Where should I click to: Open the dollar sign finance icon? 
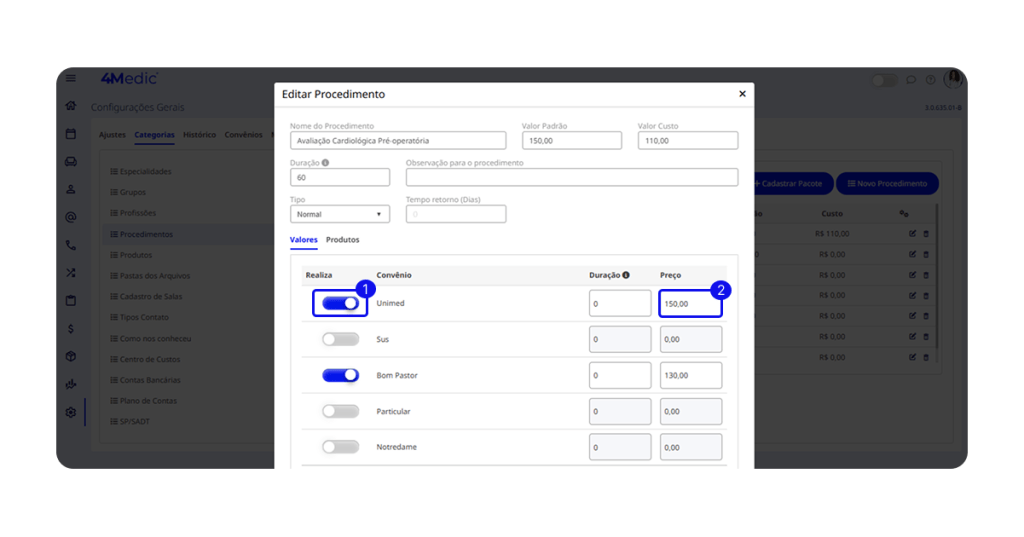click(x=71, y=328)
